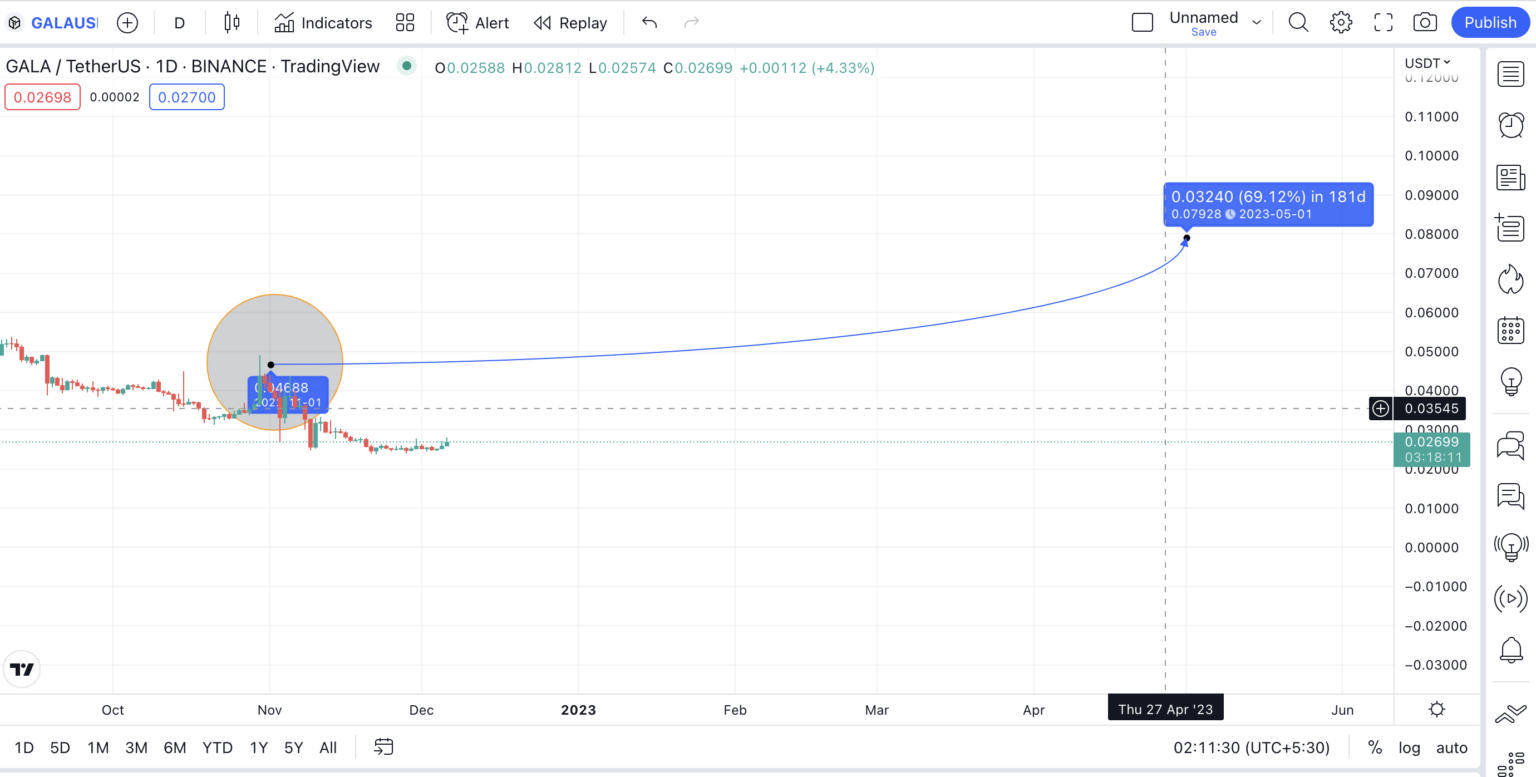Click the undo arrow
Screen dimensions: 1536x777
click(650, 22)
